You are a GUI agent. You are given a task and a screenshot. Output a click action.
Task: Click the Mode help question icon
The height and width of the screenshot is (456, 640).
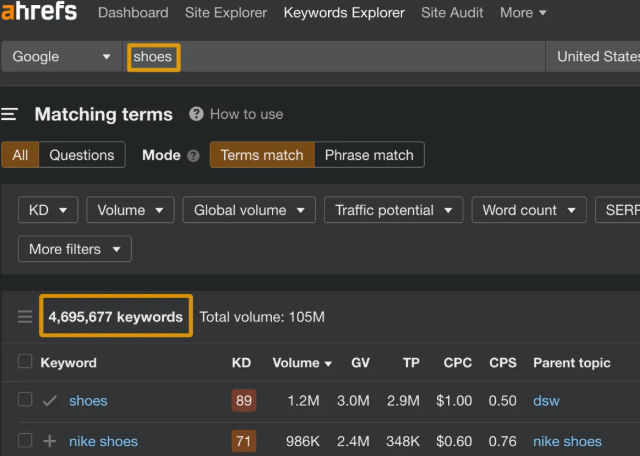(x=193, y=155)
